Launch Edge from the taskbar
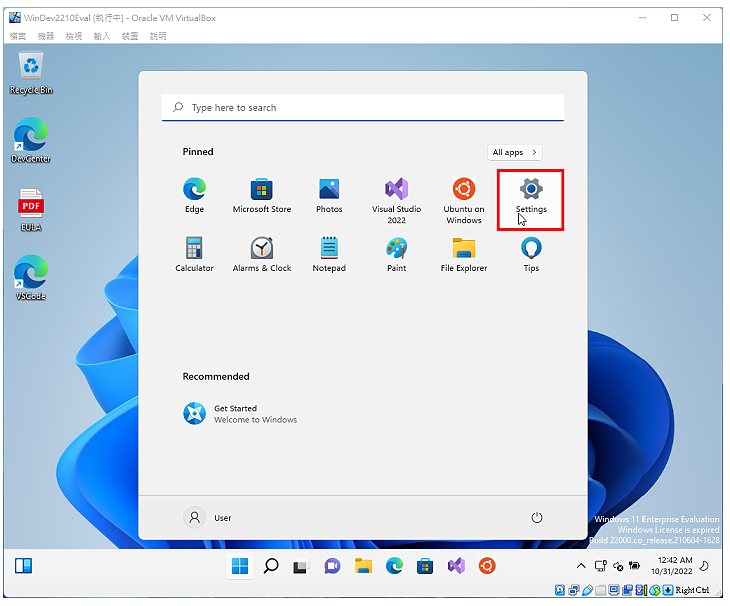Image resolution: width=730 pixels, height=606 pixels. click(394, 566)
